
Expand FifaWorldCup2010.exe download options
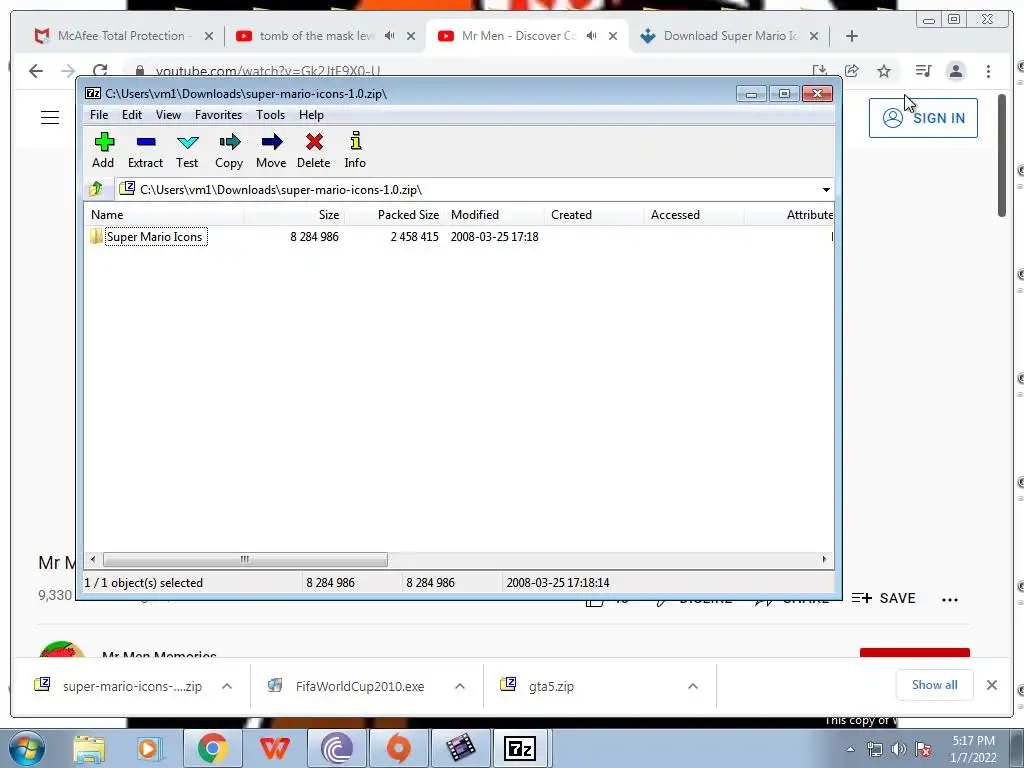[x=460, y=686]
